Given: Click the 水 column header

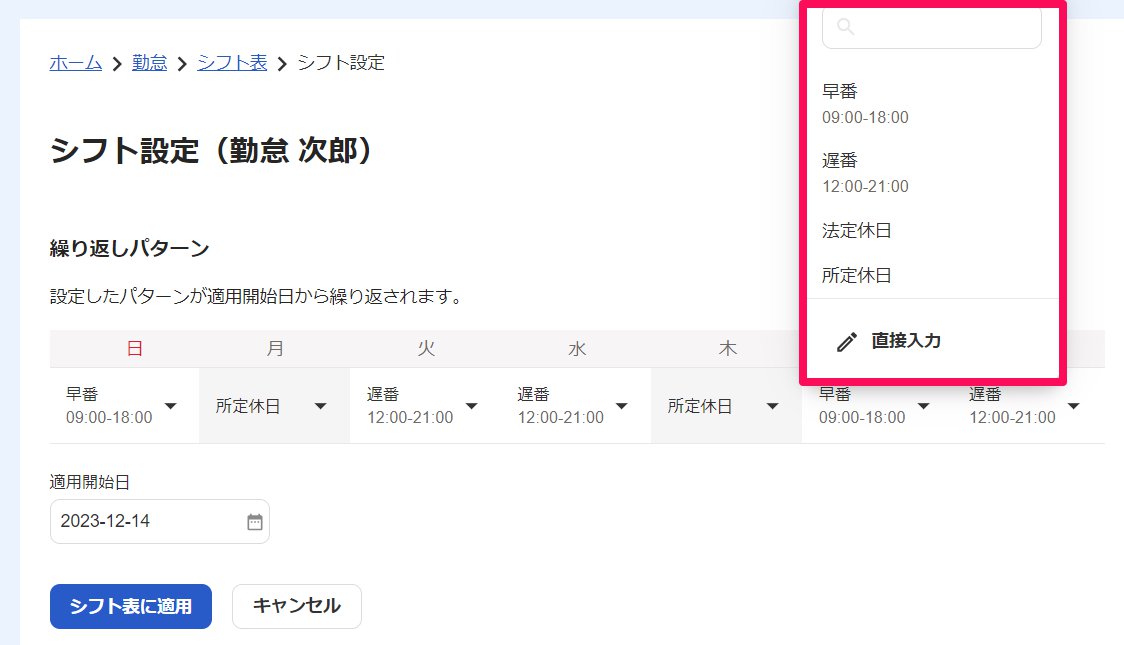Looking at the screenshot, I should tap(577, 349).
